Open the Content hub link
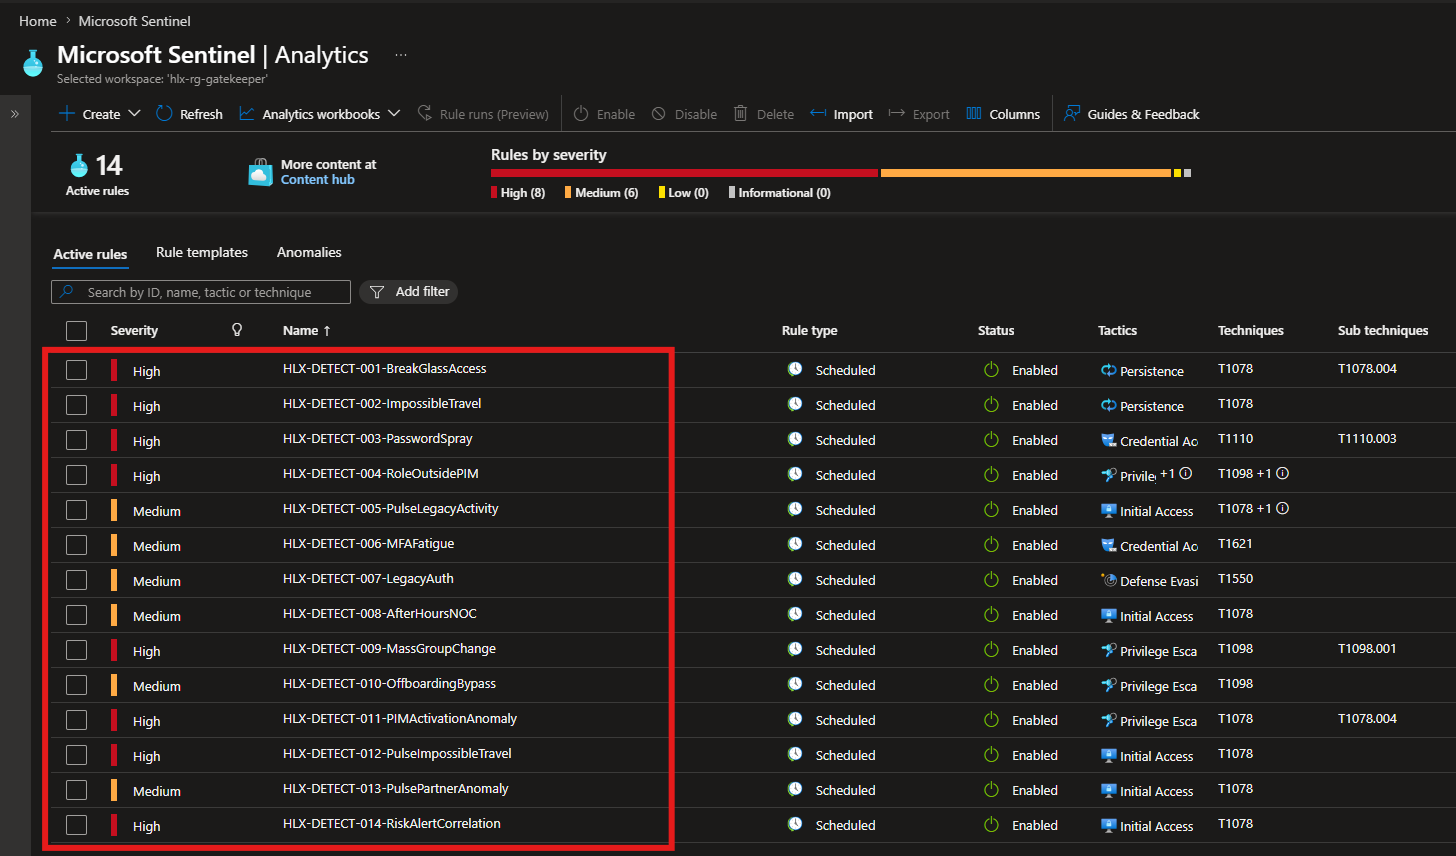 (318, 180)
